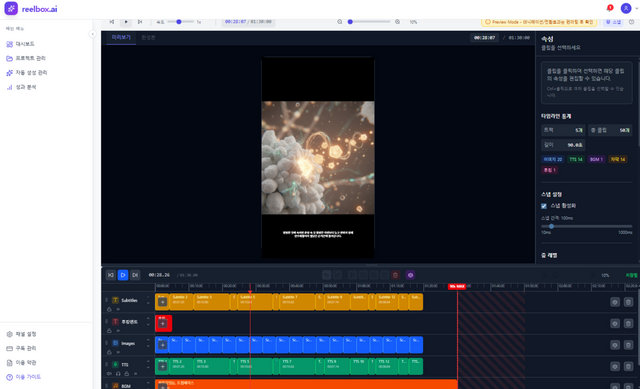This screenshot has height=389, width=640.
Task: Mute the TTS track with the speaker icon
Action: point(109,373)
